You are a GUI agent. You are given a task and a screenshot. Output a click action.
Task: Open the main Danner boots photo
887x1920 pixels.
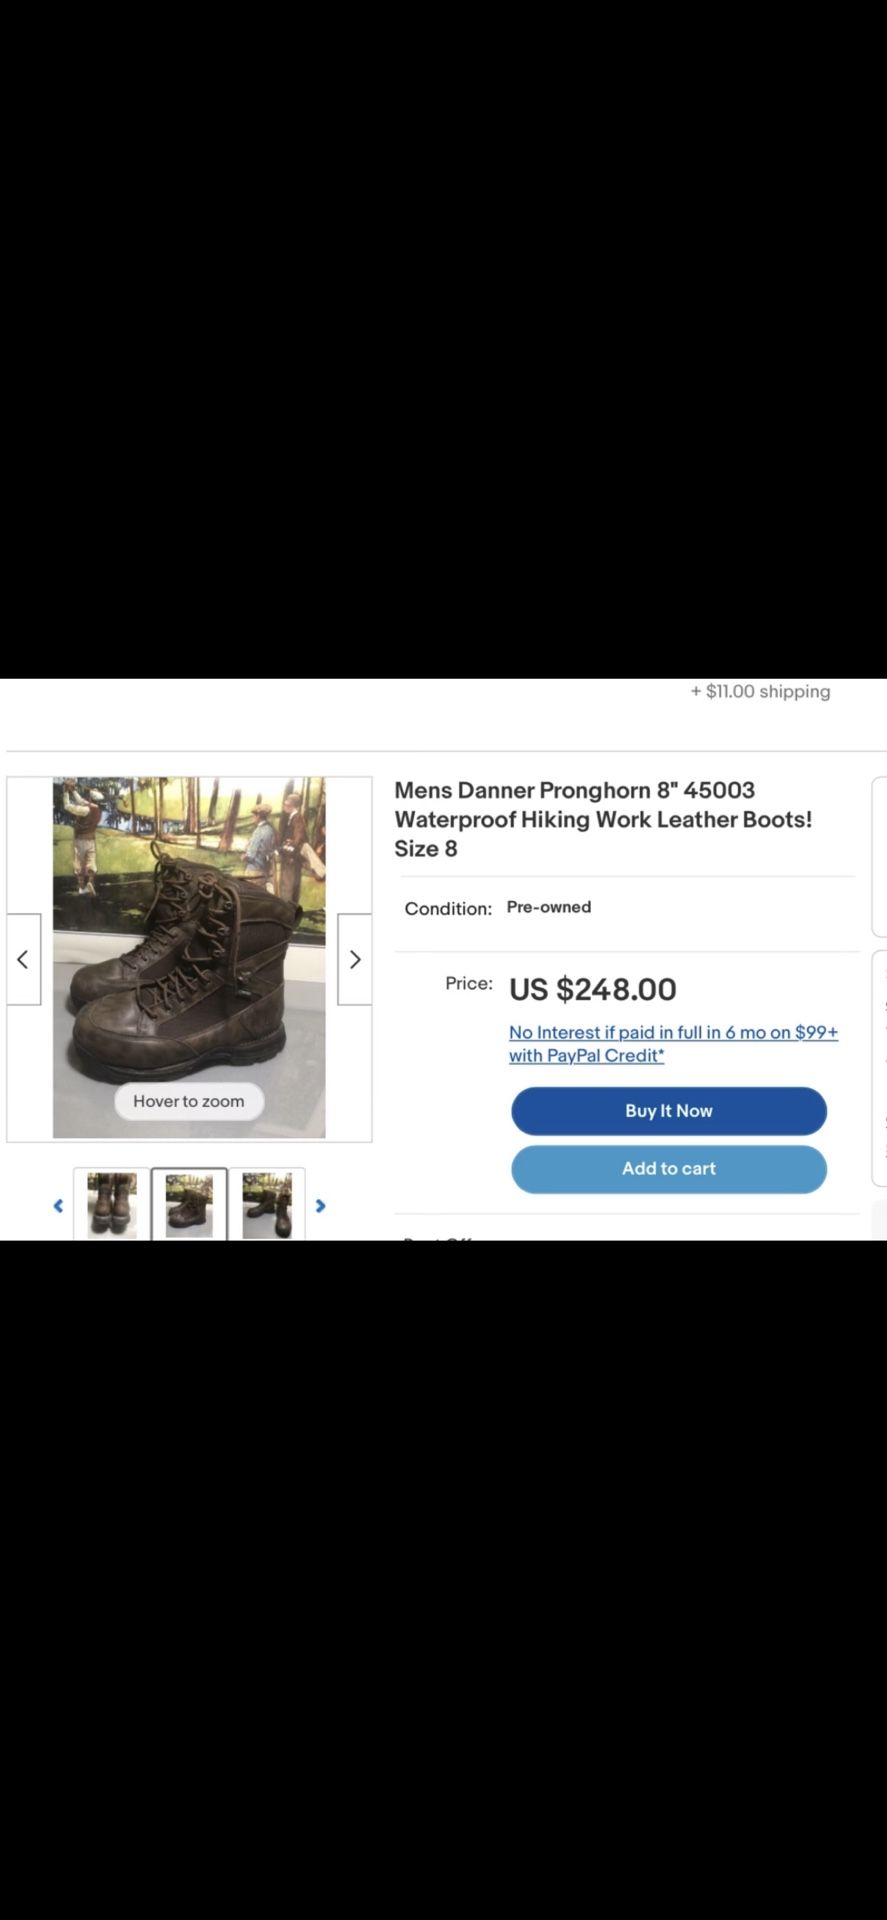[189, 958]
